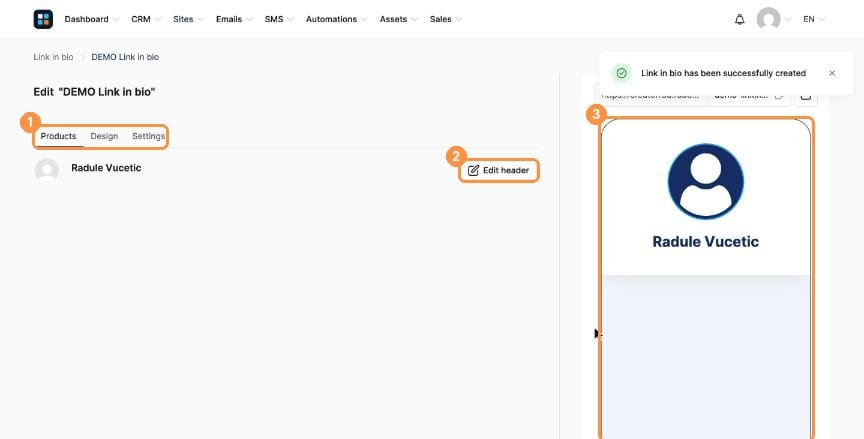Click the Edit header button
This screenshot has height=439, width=864.
point(499,171)
